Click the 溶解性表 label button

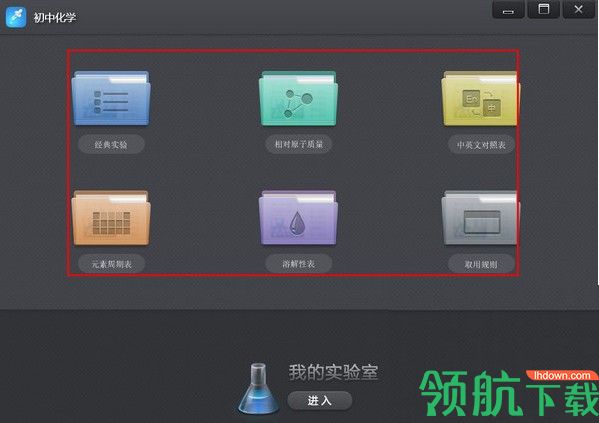[x=298, y=264]
